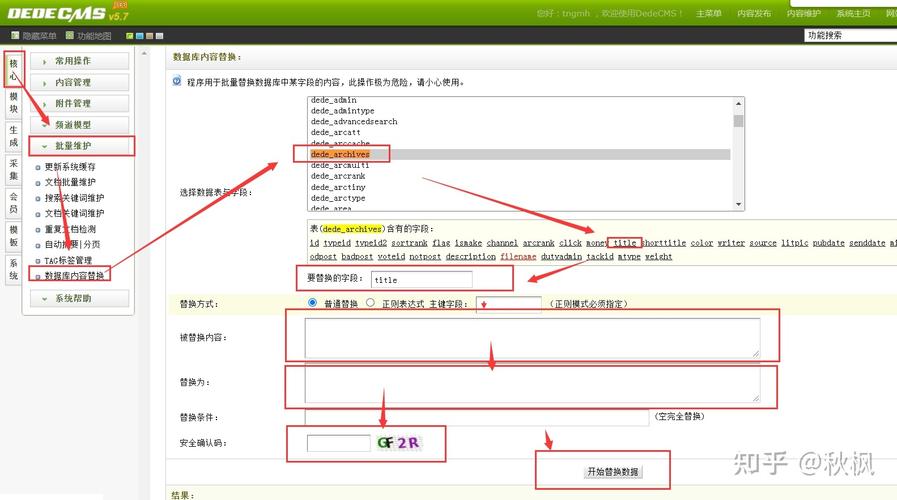Open 搜索关键词维护 in the sidebar

(x=74, y=198)
